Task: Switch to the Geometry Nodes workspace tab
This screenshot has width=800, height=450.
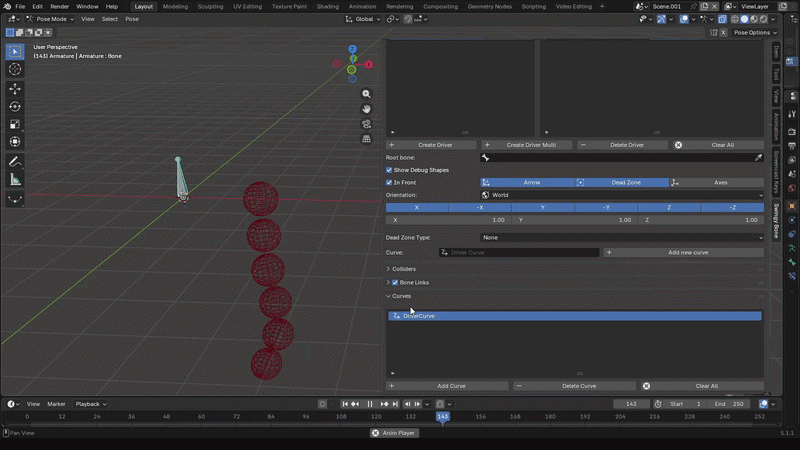Action: (x=489, y=7)
